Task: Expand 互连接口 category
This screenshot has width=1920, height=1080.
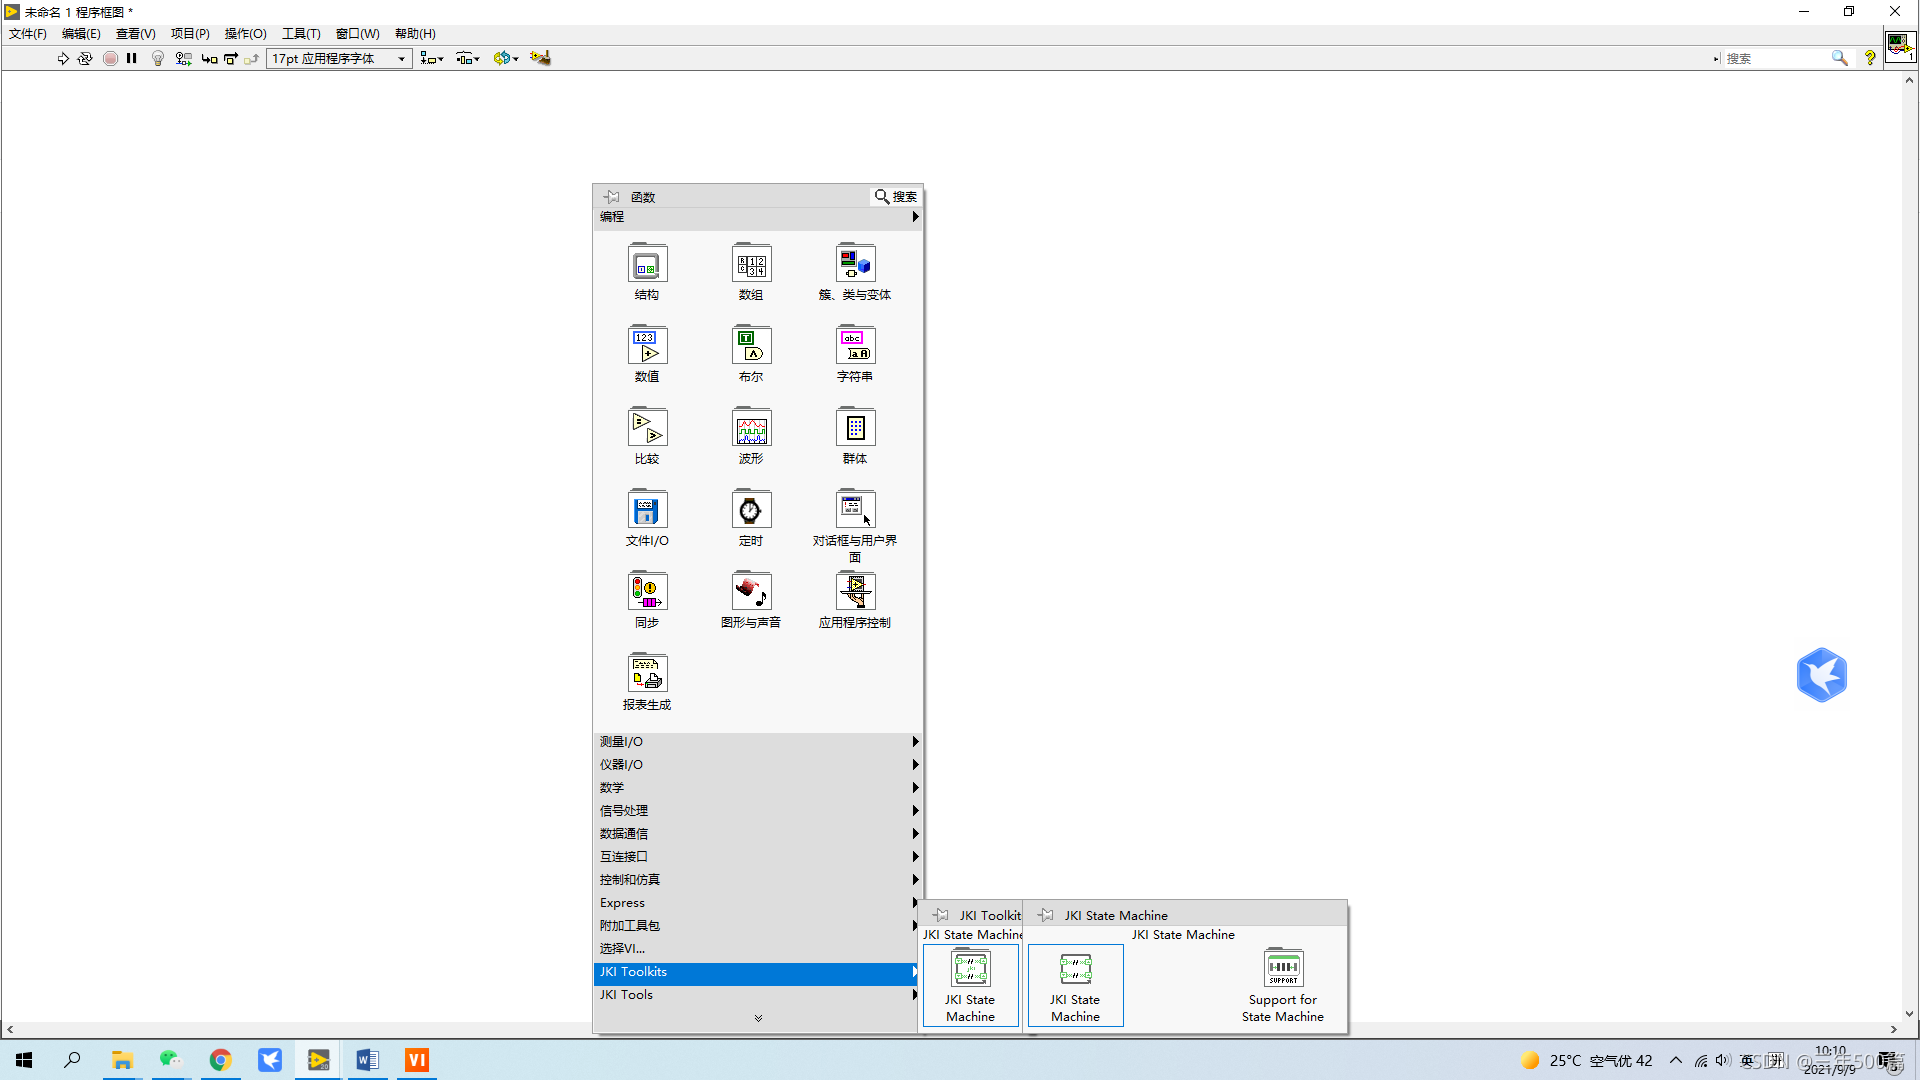Action: pyautogui.click(x=758, y=857)
